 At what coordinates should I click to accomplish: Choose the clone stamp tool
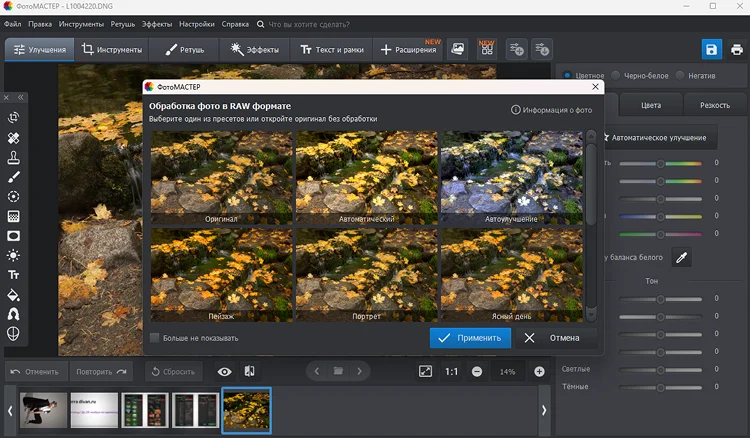[x=14, y=158]
